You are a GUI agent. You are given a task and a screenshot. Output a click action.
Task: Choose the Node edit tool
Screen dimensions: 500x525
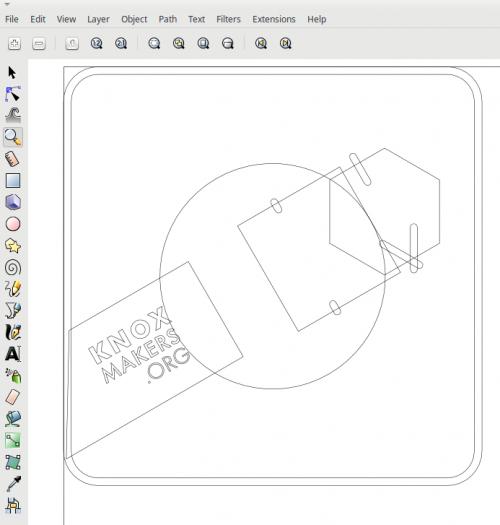pos(13,94)
